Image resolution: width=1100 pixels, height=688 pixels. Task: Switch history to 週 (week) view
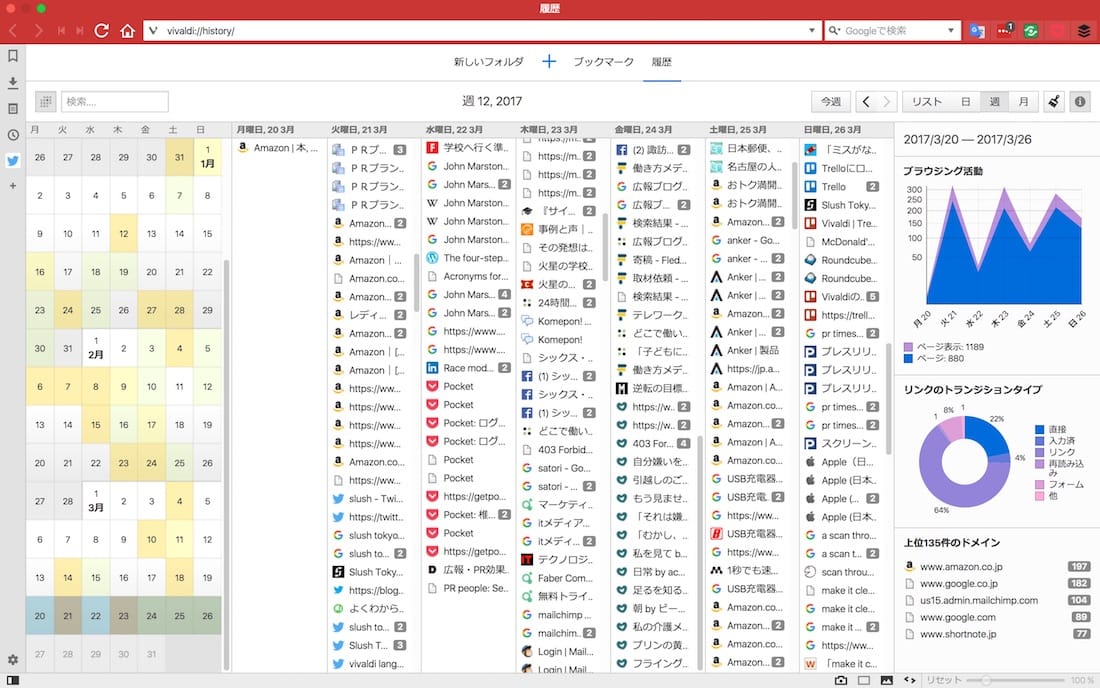[x=994, y=102]
